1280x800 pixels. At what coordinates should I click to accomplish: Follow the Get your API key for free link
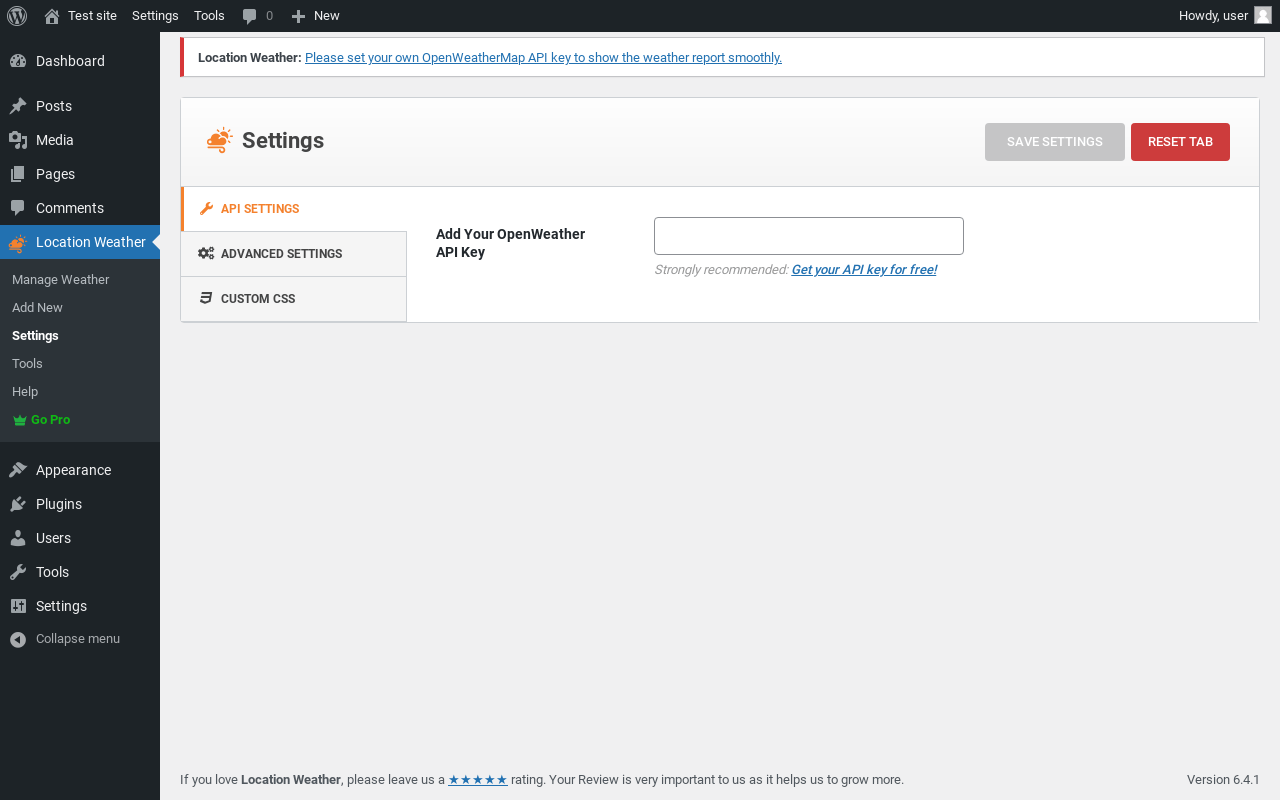[x=864, y=270]
